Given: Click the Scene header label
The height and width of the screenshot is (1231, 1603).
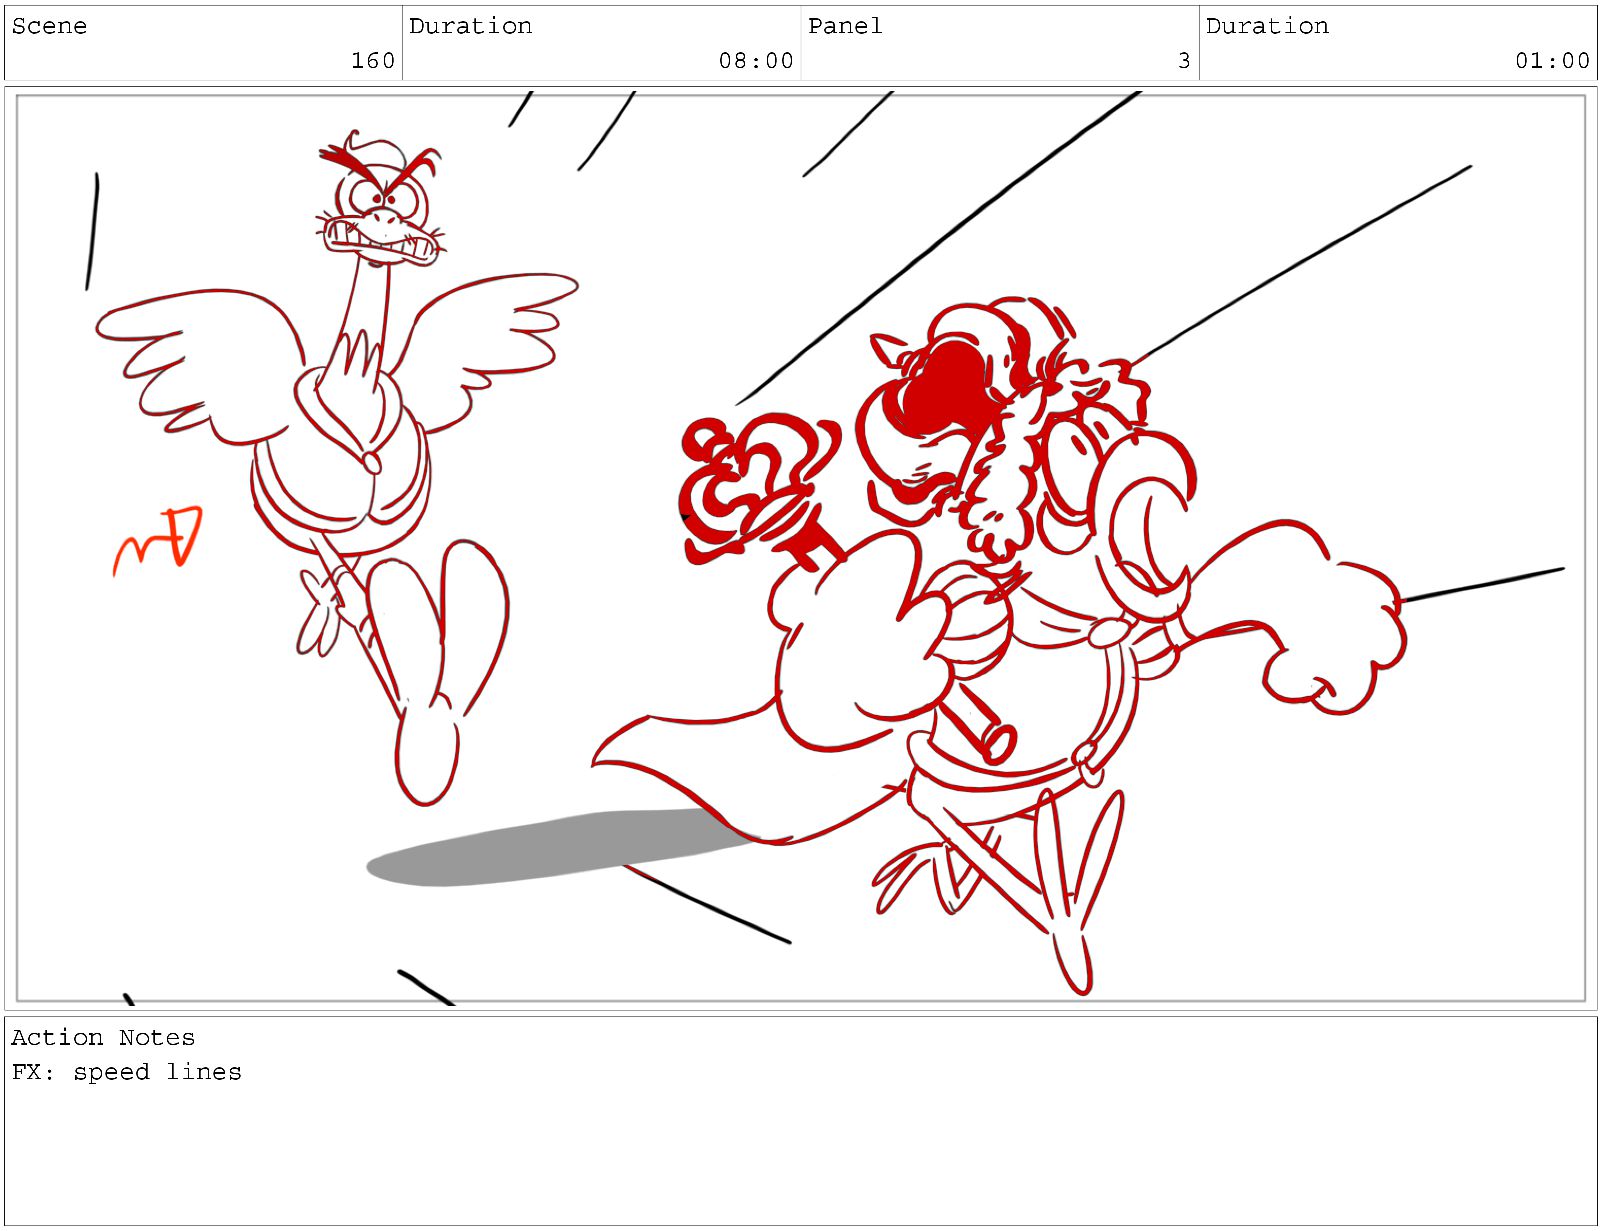Looking at the screenshot, I should coord(49,26).
